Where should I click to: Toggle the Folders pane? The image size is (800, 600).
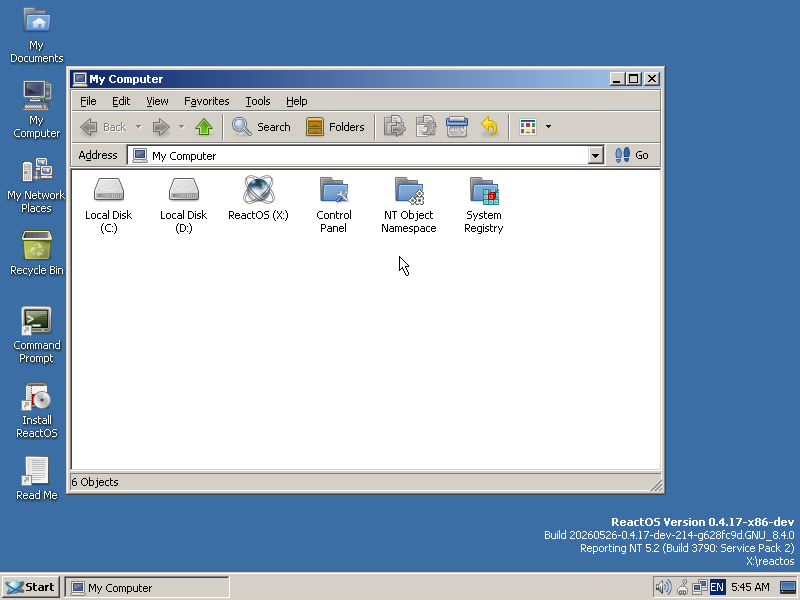tap(335, 127)
